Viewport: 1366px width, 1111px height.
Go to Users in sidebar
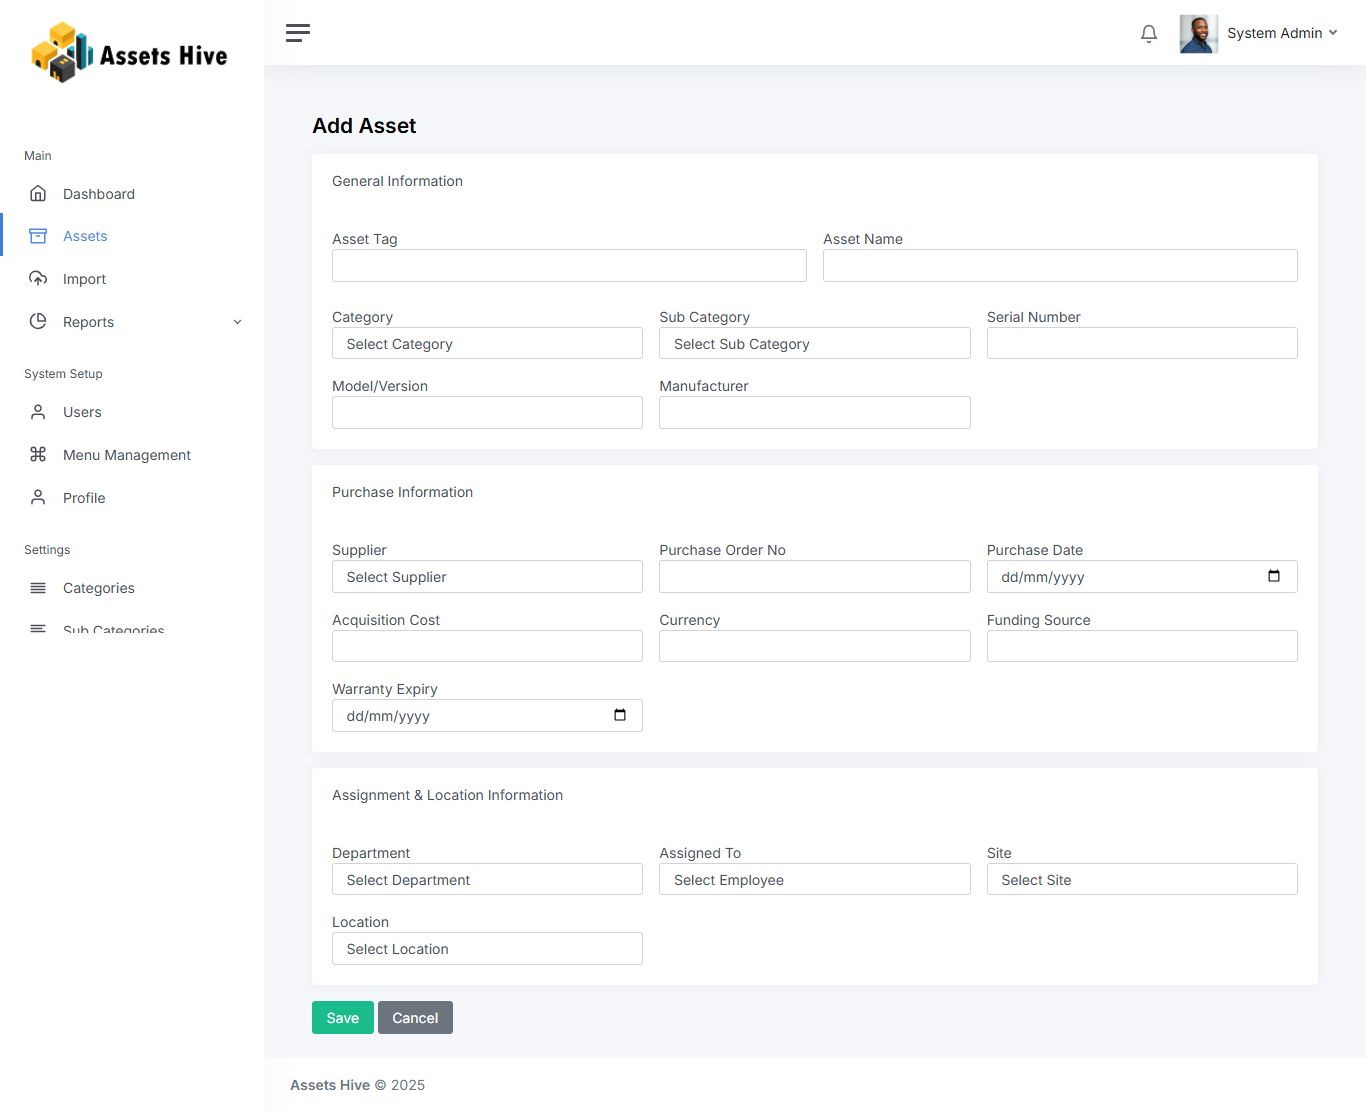click(82, 412)
